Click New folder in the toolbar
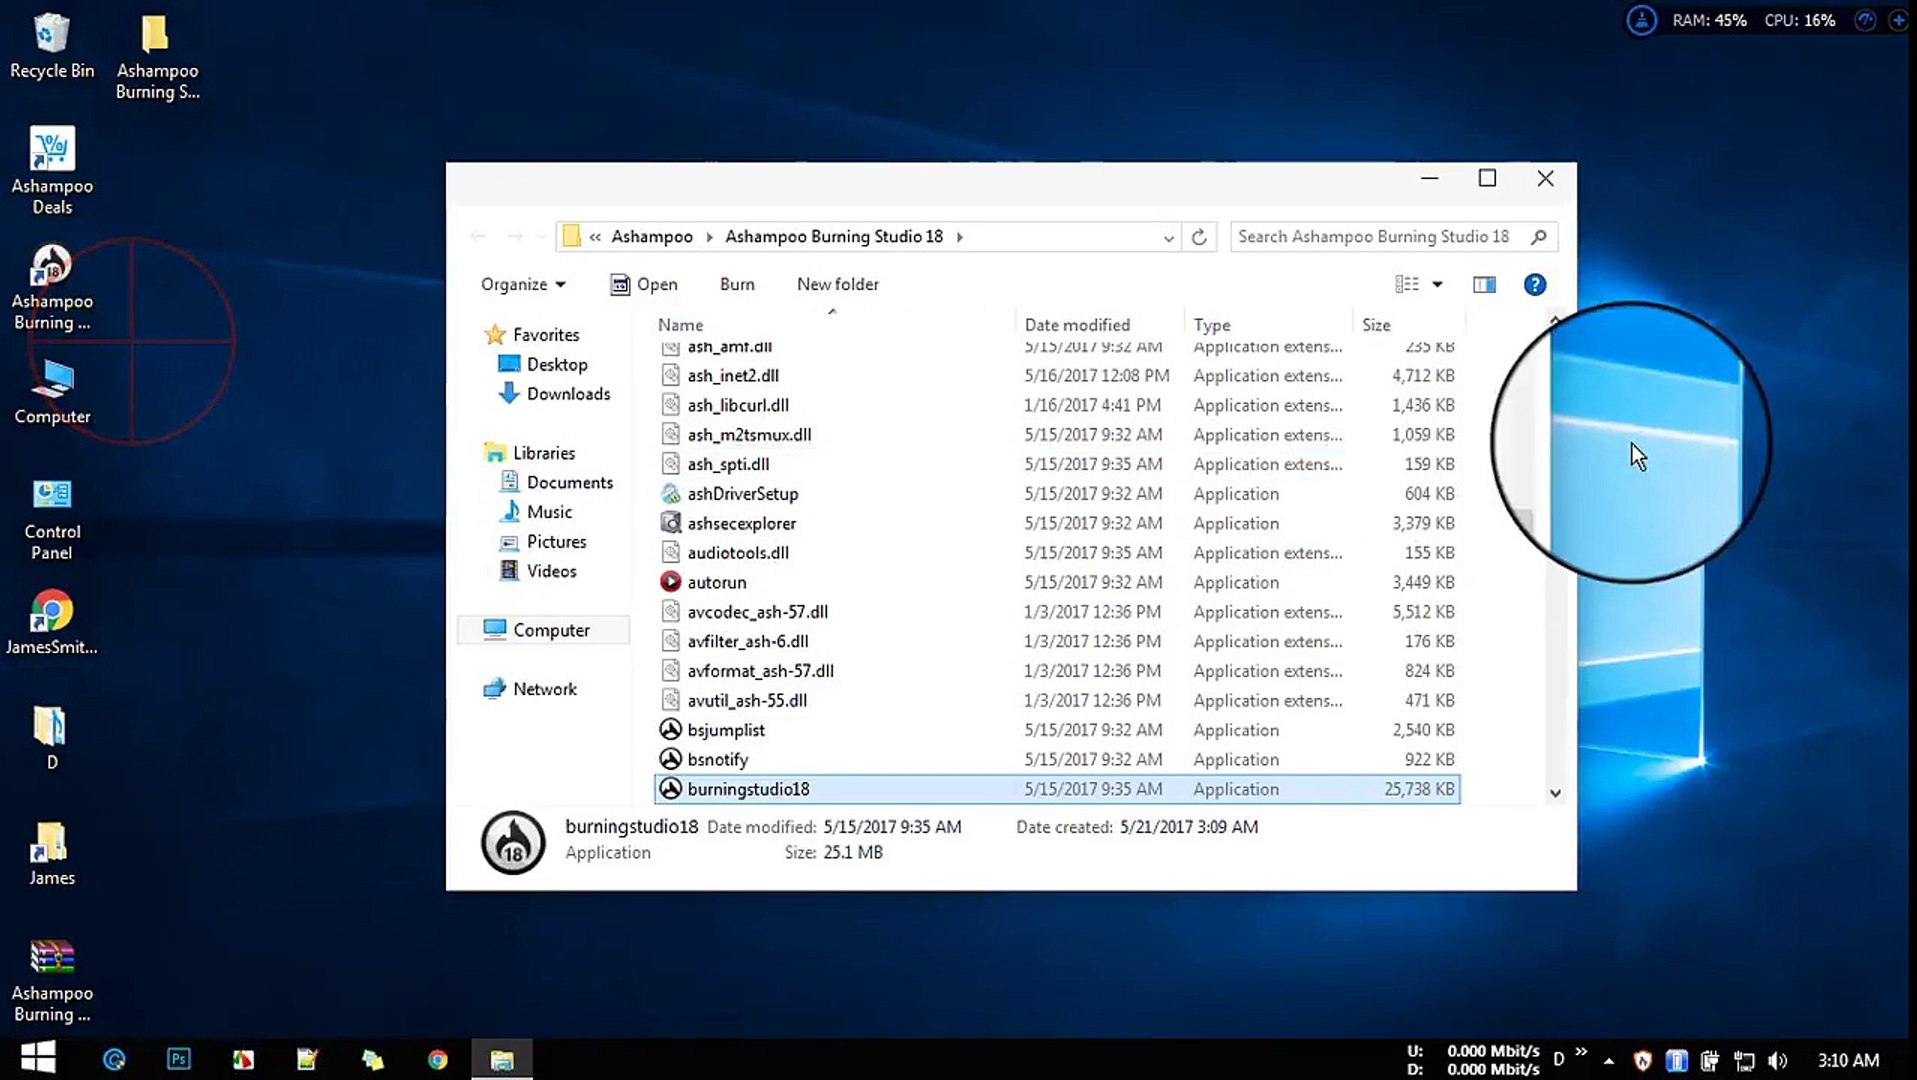 point(837,285)
